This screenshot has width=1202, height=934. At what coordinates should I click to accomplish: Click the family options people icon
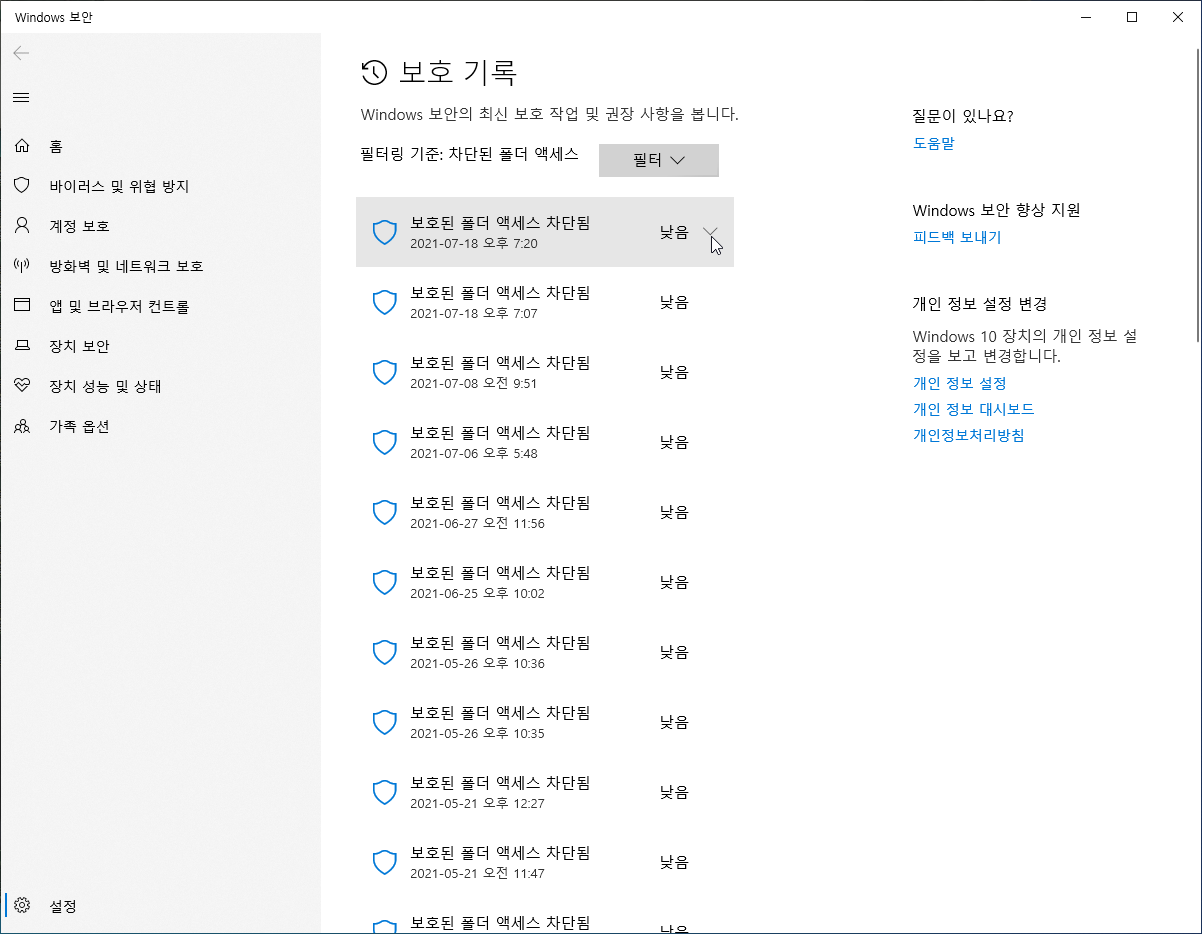[22, 426]
